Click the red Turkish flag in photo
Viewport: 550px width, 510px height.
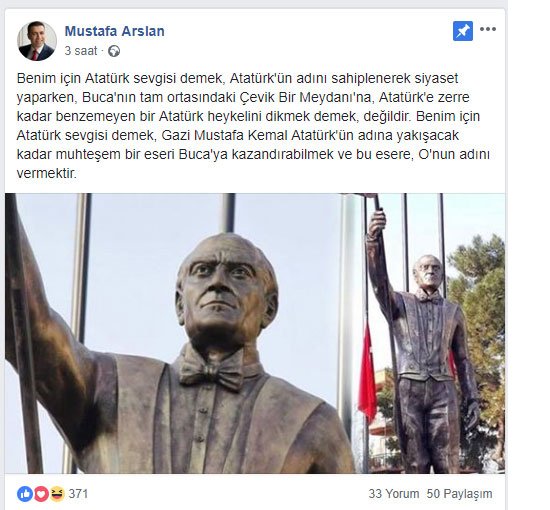[x=367, y=374]
